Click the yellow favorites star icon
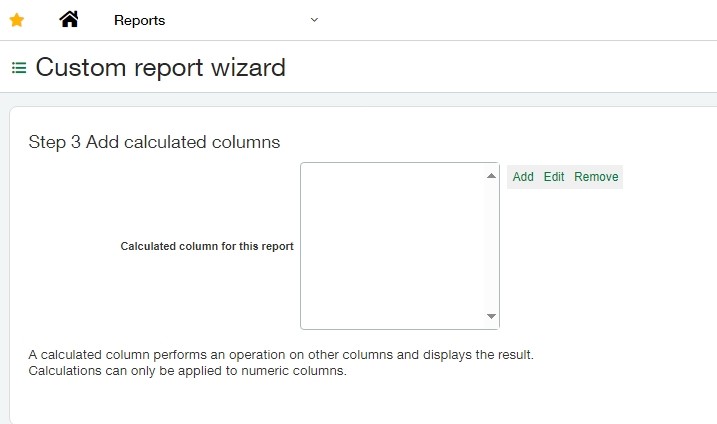The height and width of the screenshot is (424, 717). click(16, 20)
